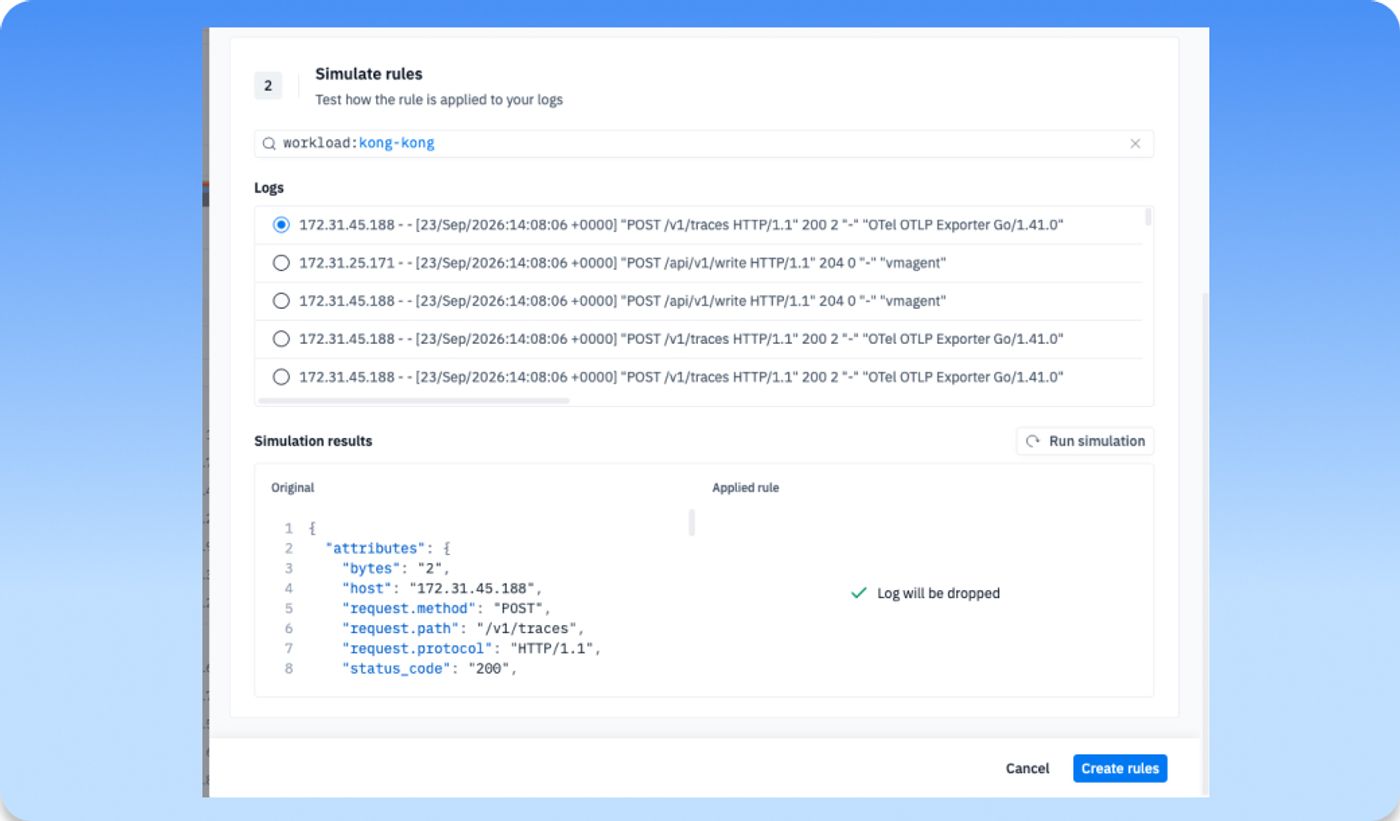Click the Create rules button
The height and width of the screenshot is (821, 1400).
pyautogui.click(x=1120, y=768)
